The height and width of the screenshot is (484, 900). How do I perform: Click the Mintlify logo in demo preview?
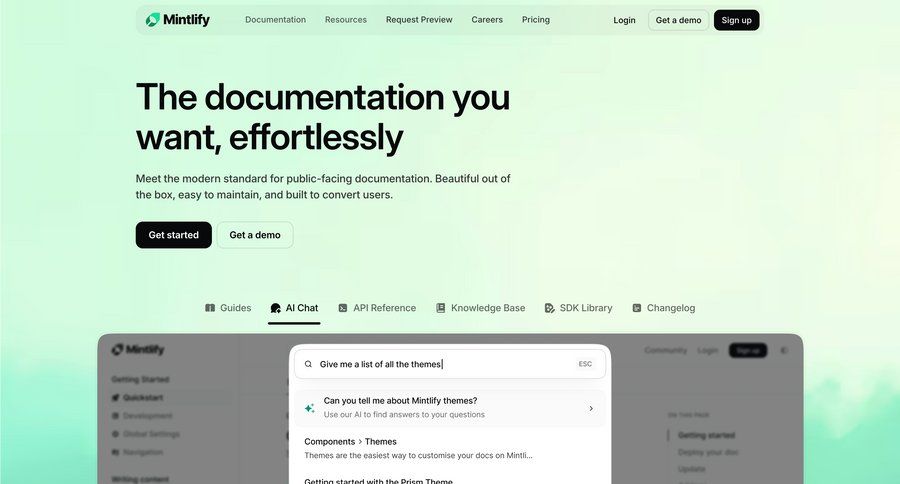[x=138, y=349]
